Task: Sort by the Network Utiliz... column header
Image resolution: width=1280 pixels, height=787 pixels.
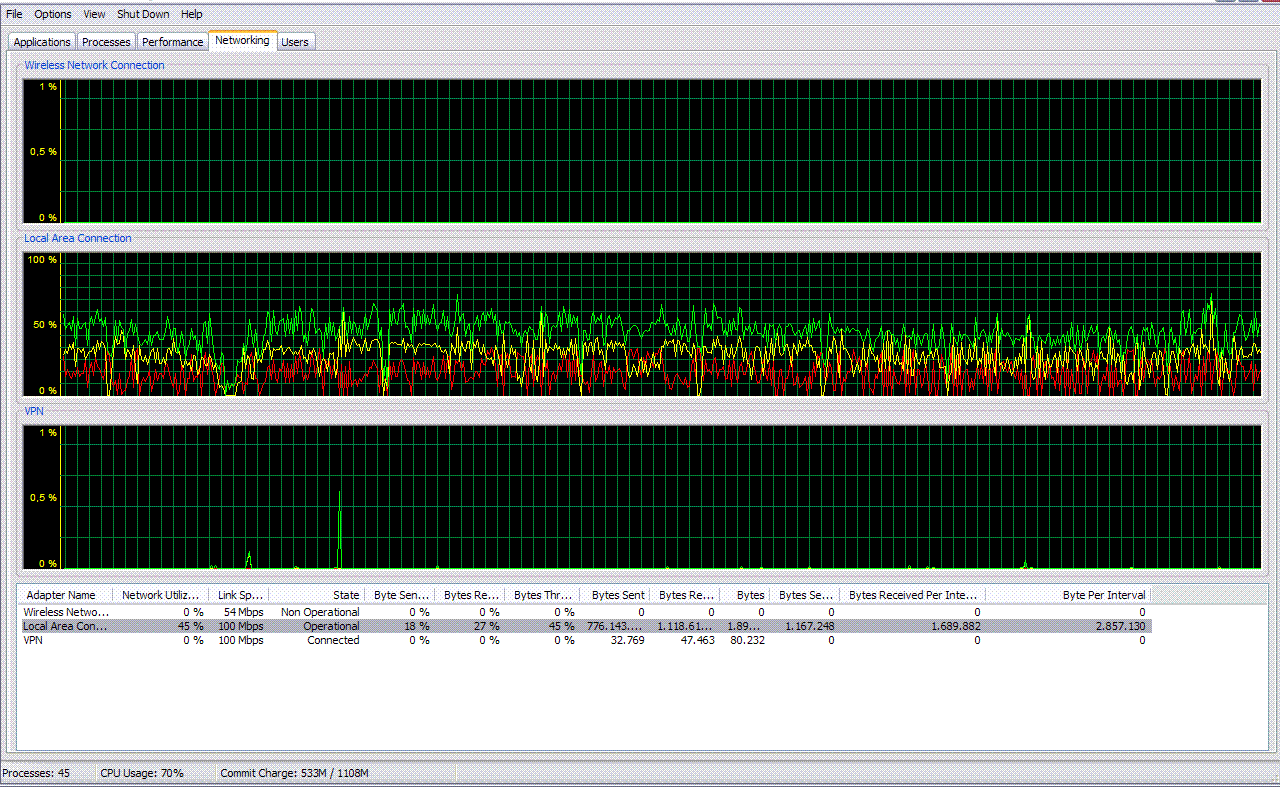Action: 160,595
